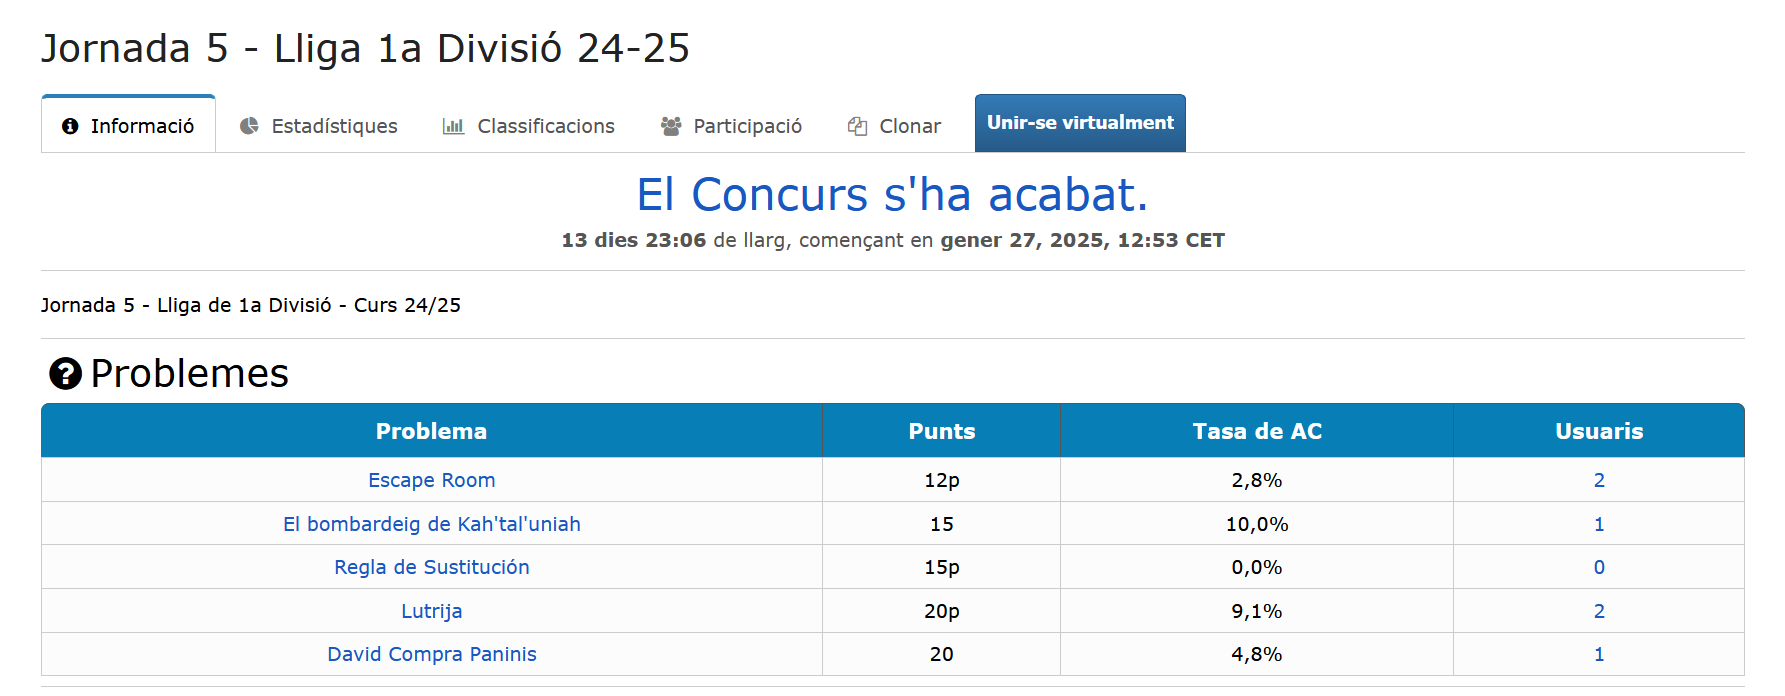
Task: Switch to the Estadístiques tab
Action: click(x=334, y=126)
